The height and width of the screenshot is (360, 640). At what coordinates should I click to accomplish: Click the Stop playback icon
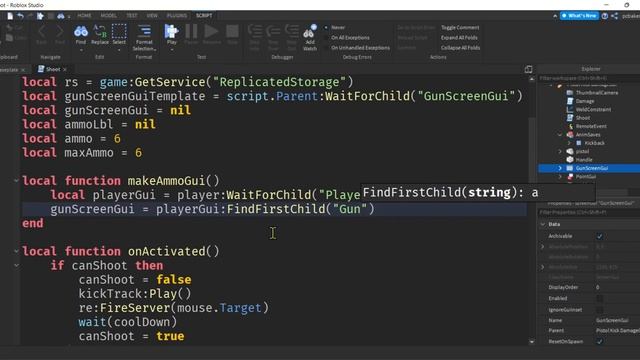coord(232,31)
